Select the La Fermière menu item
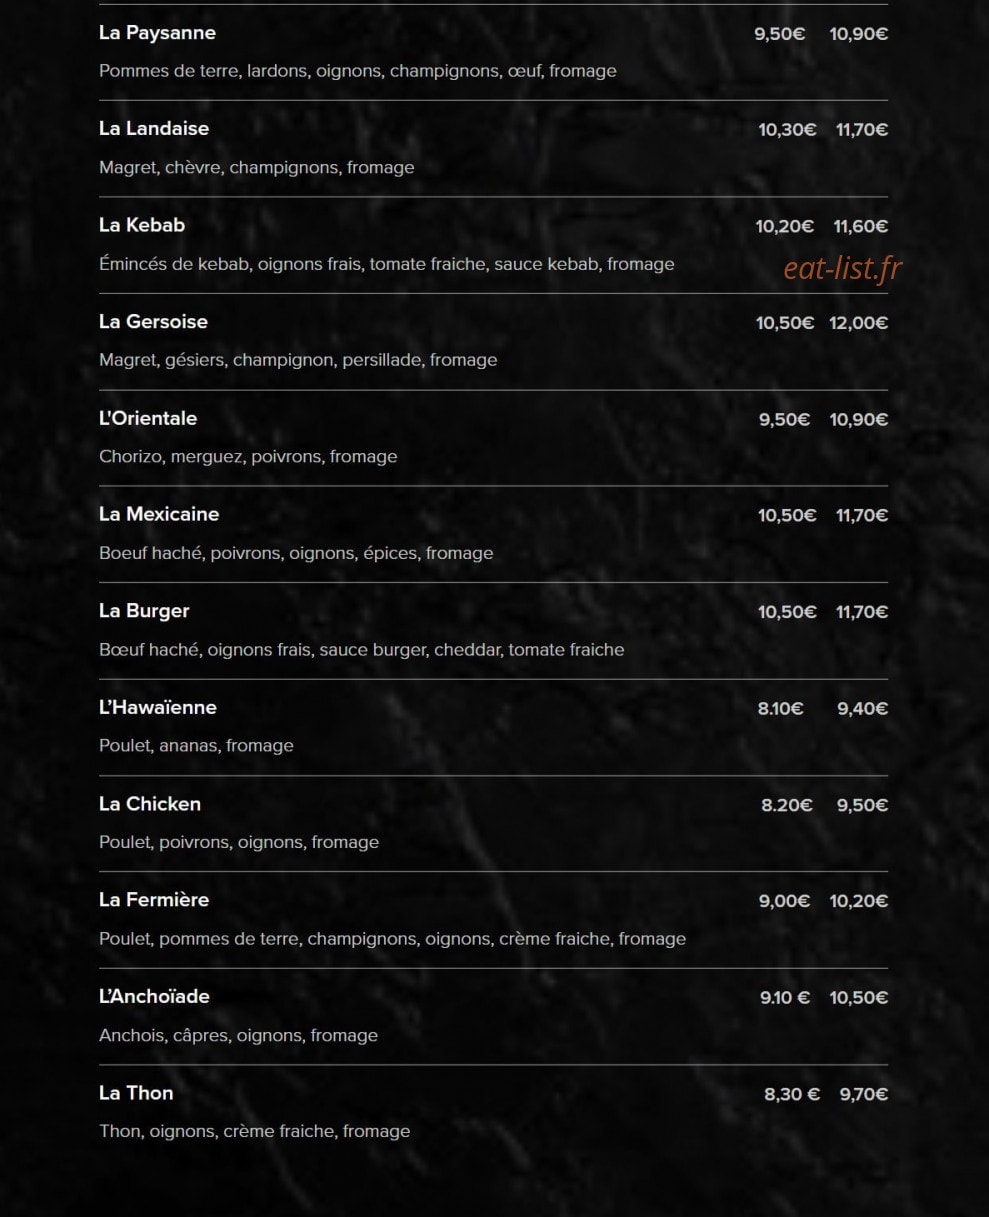 point(154,900)
